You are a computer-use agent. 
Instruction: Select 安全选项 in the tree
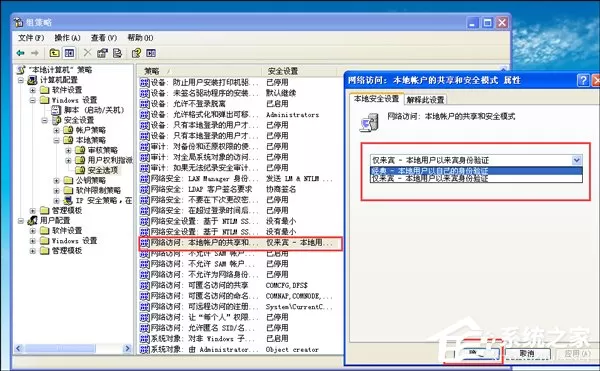103,170
